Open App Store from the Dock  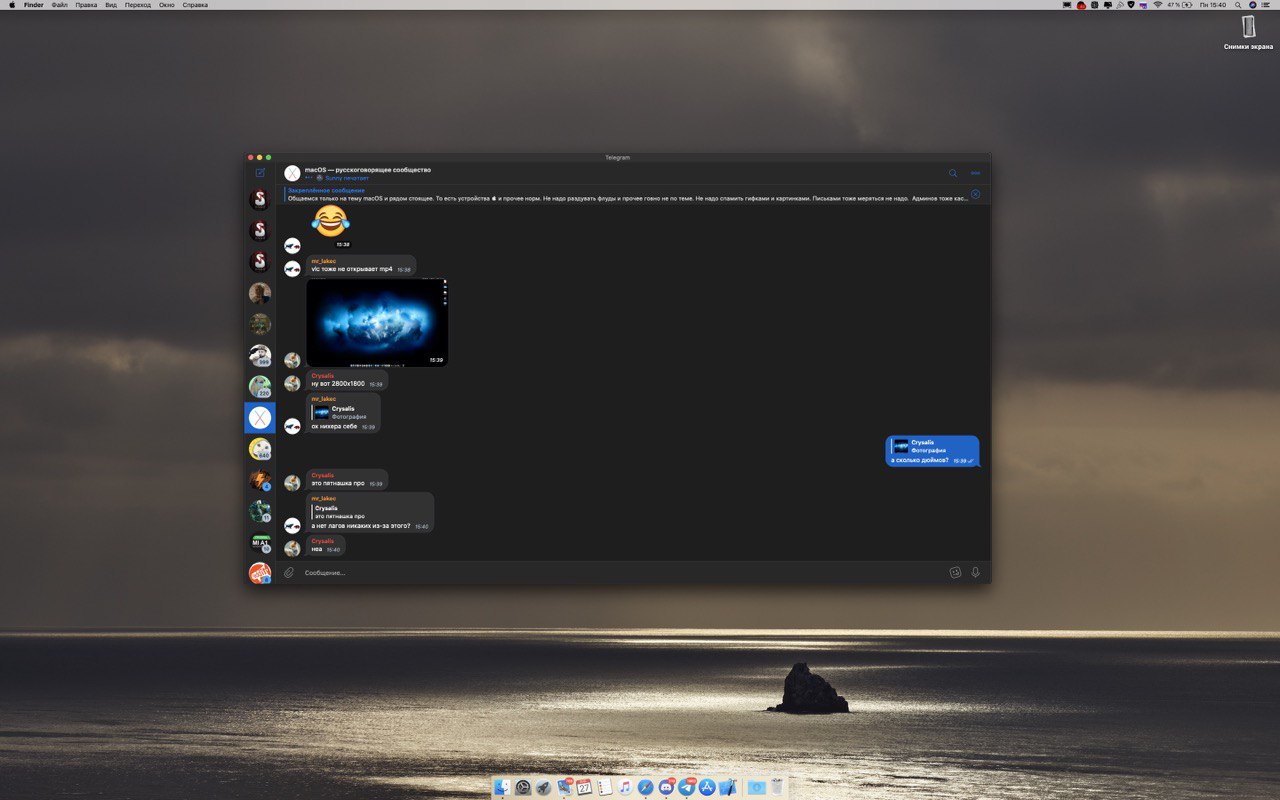[x=707, y=788]
